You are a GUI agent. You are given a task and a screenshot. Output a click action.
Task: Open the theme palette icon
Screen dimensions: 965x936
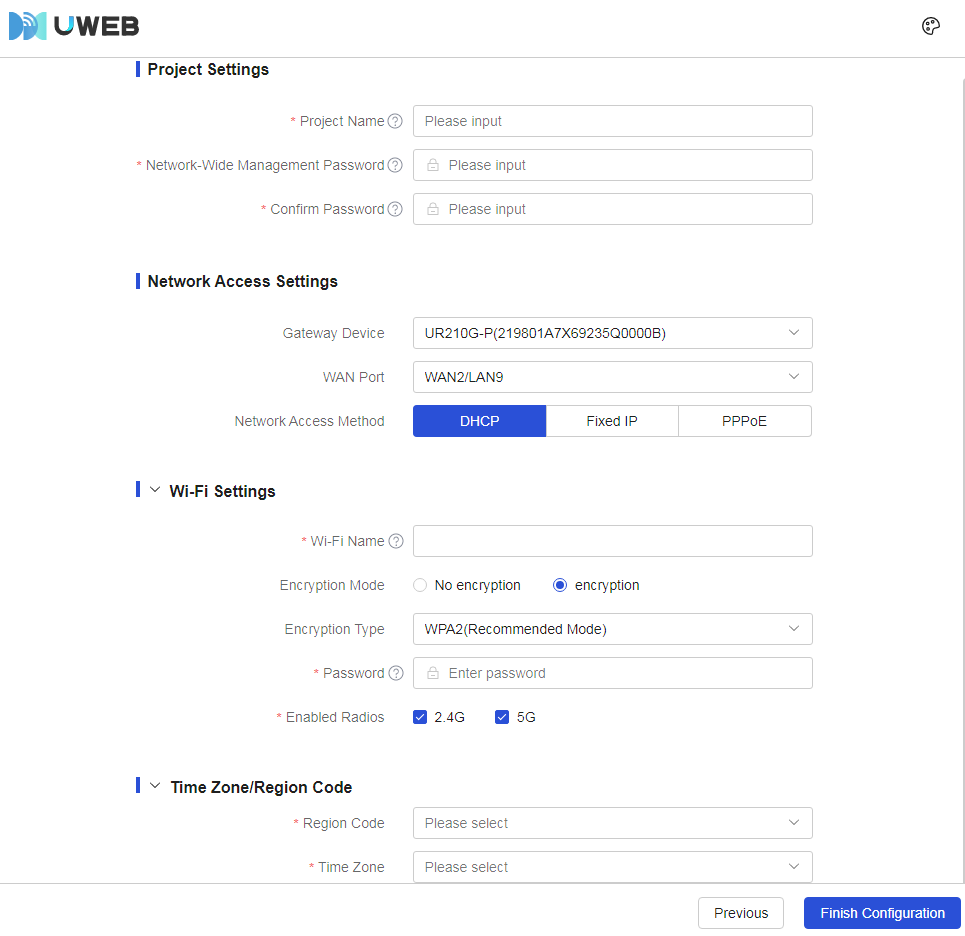[x=930, y=26]
